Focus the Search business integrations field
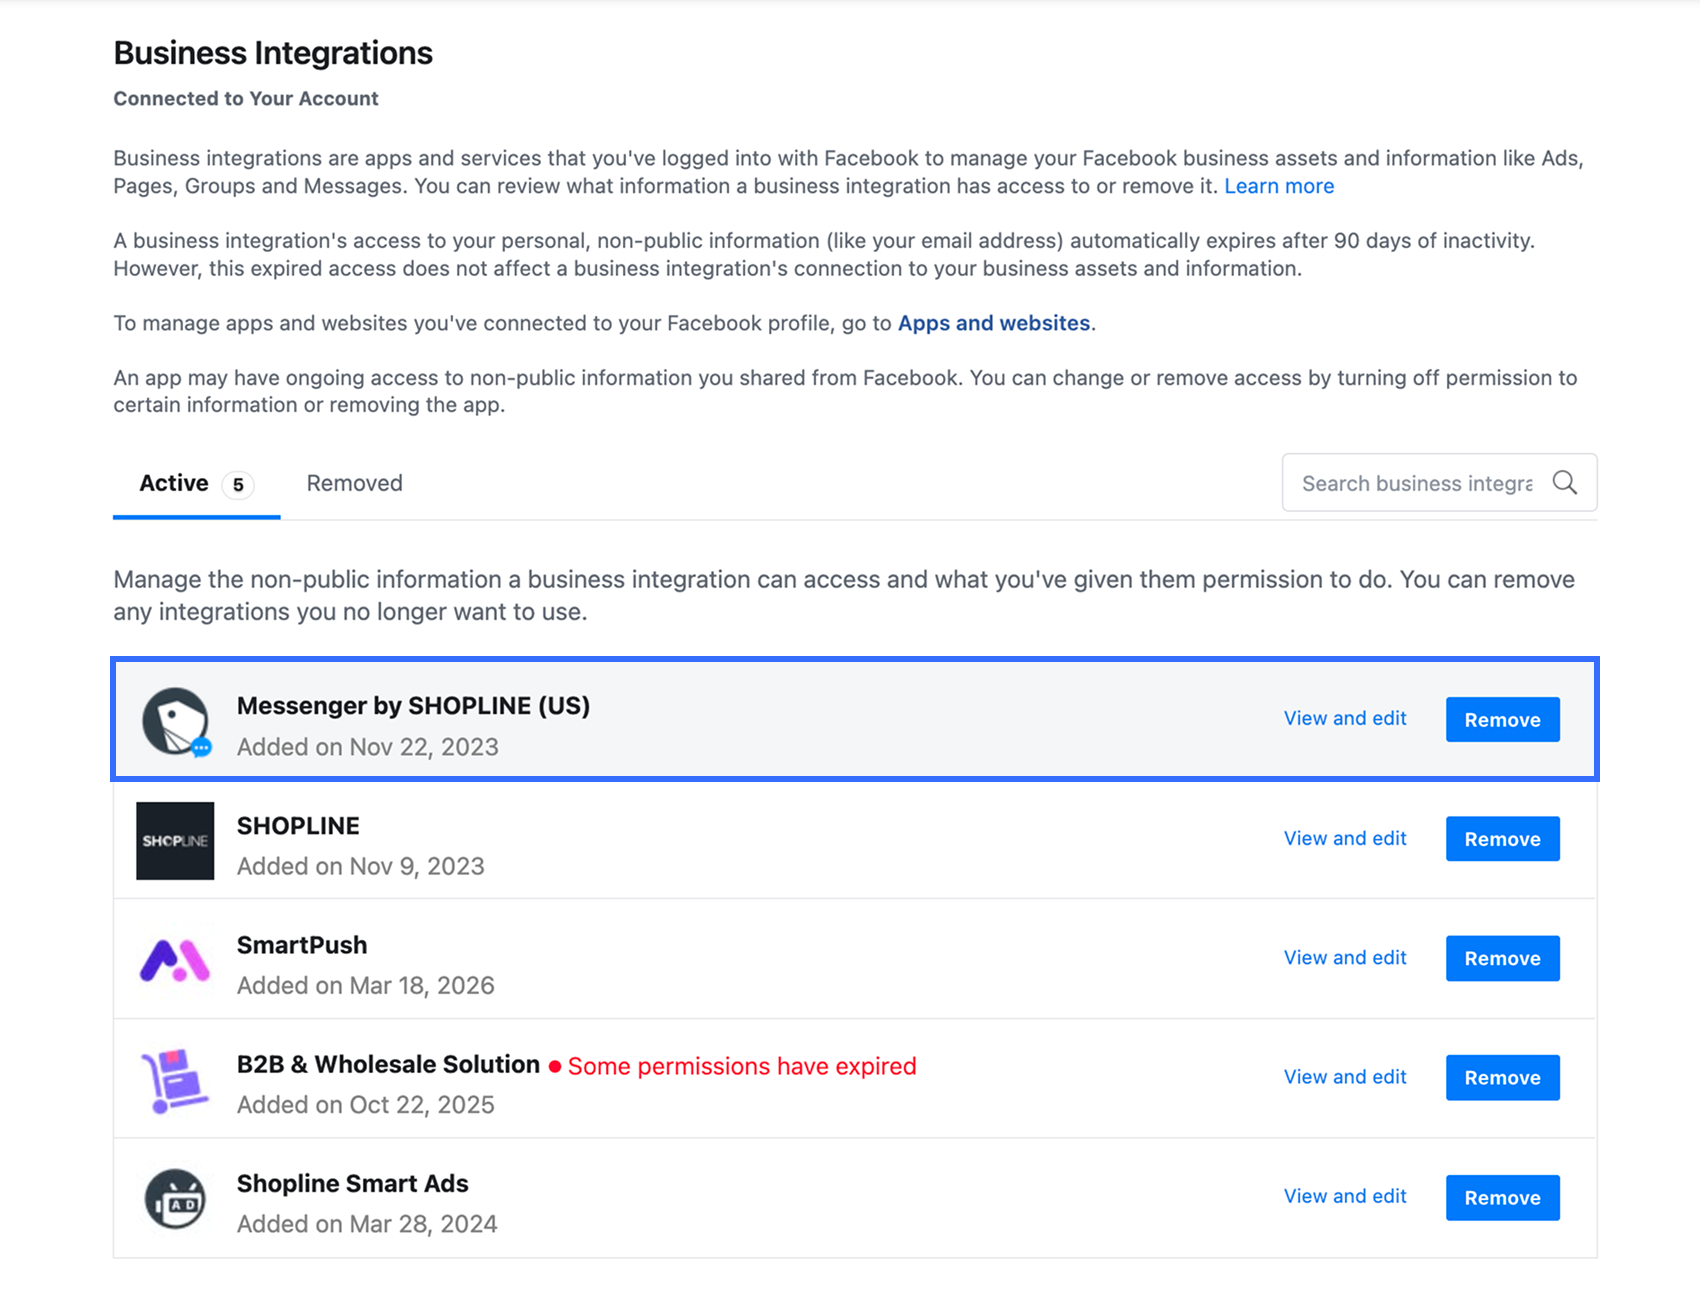Screen dimensions: 1700x1292 coord(1439,483)
